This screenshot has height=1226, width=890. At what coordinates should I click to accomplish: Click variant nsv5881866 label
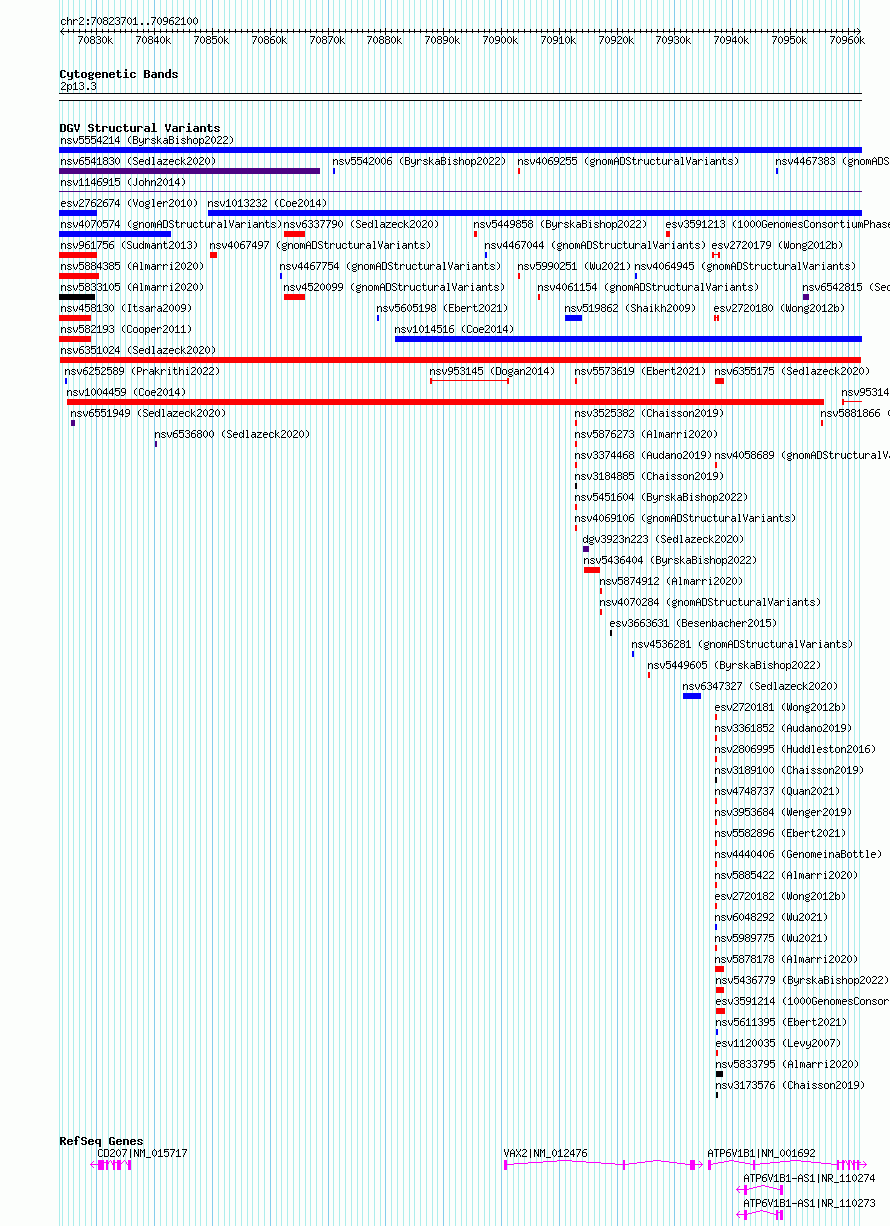click(855, 414)
